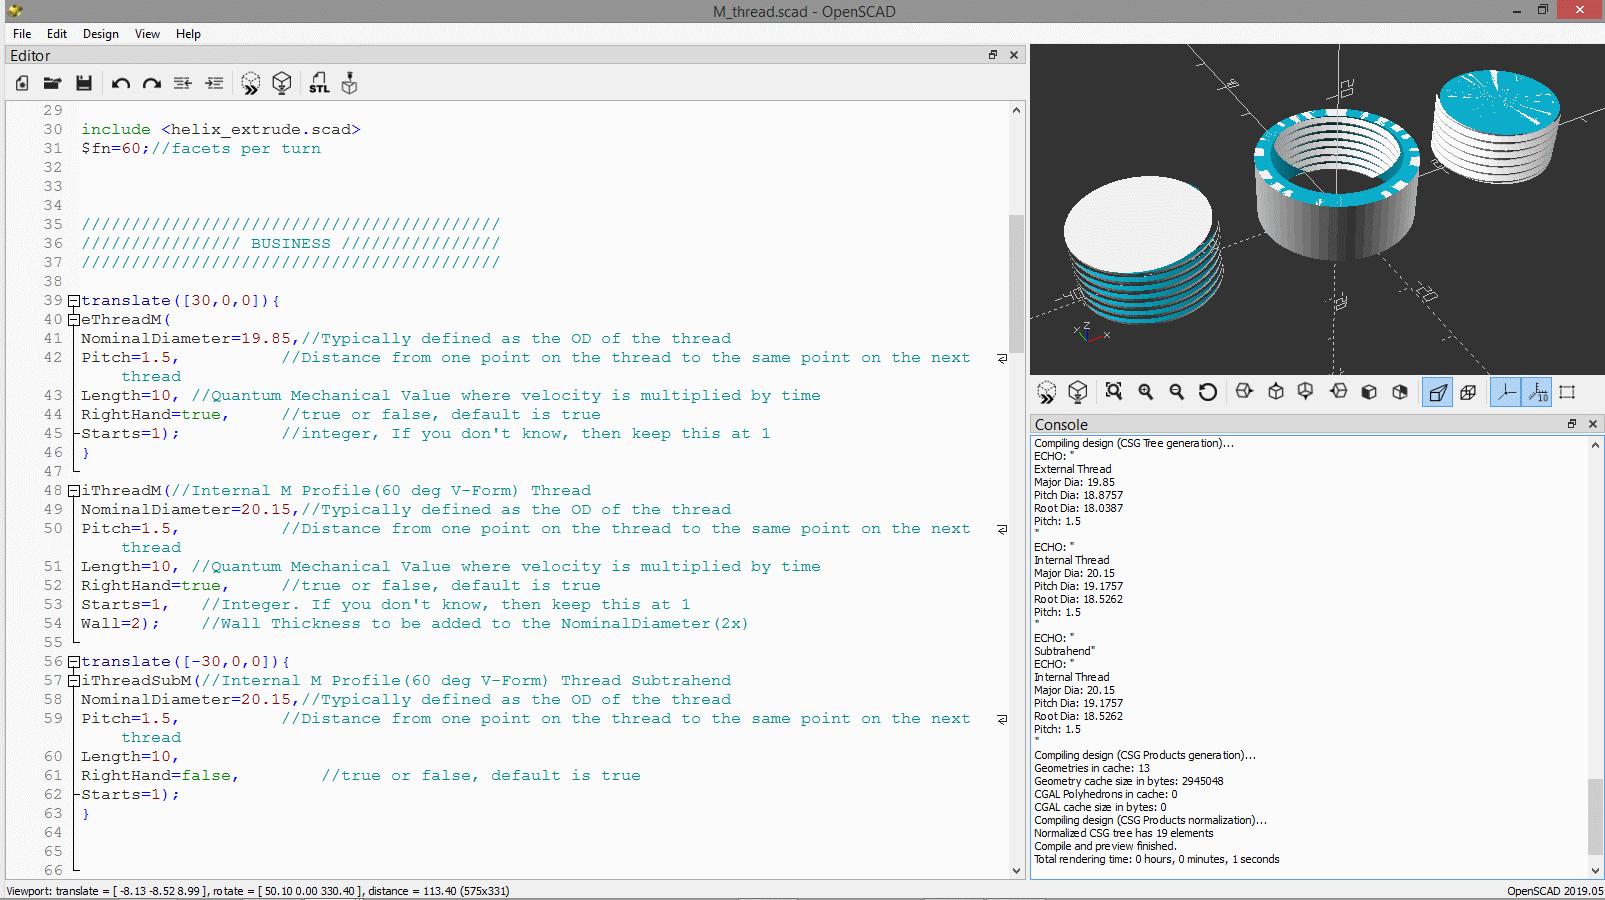Create a new file from Editor toolbar
1605x900 pixels.
(x=22, y=84)
